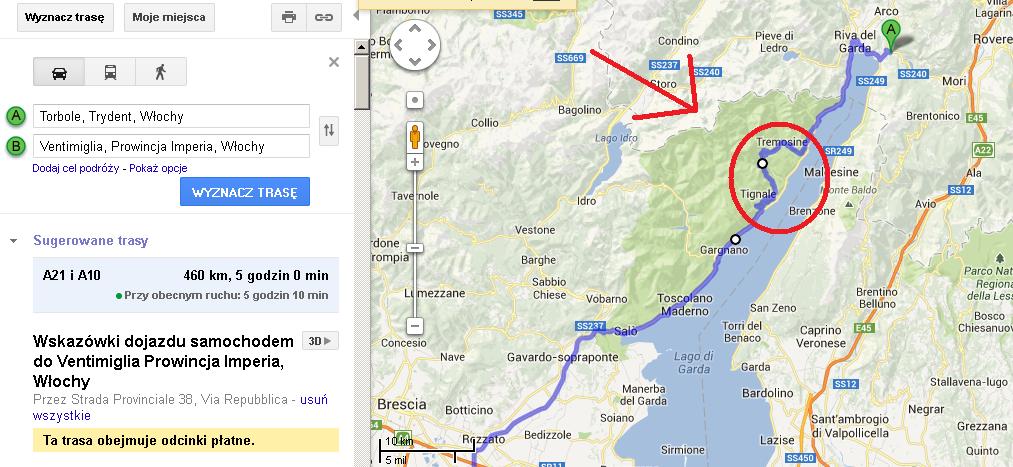The width and height of the screenshot is (1013, 467).
Task: Select the car driving mode icon
Action: coord(59,72)
